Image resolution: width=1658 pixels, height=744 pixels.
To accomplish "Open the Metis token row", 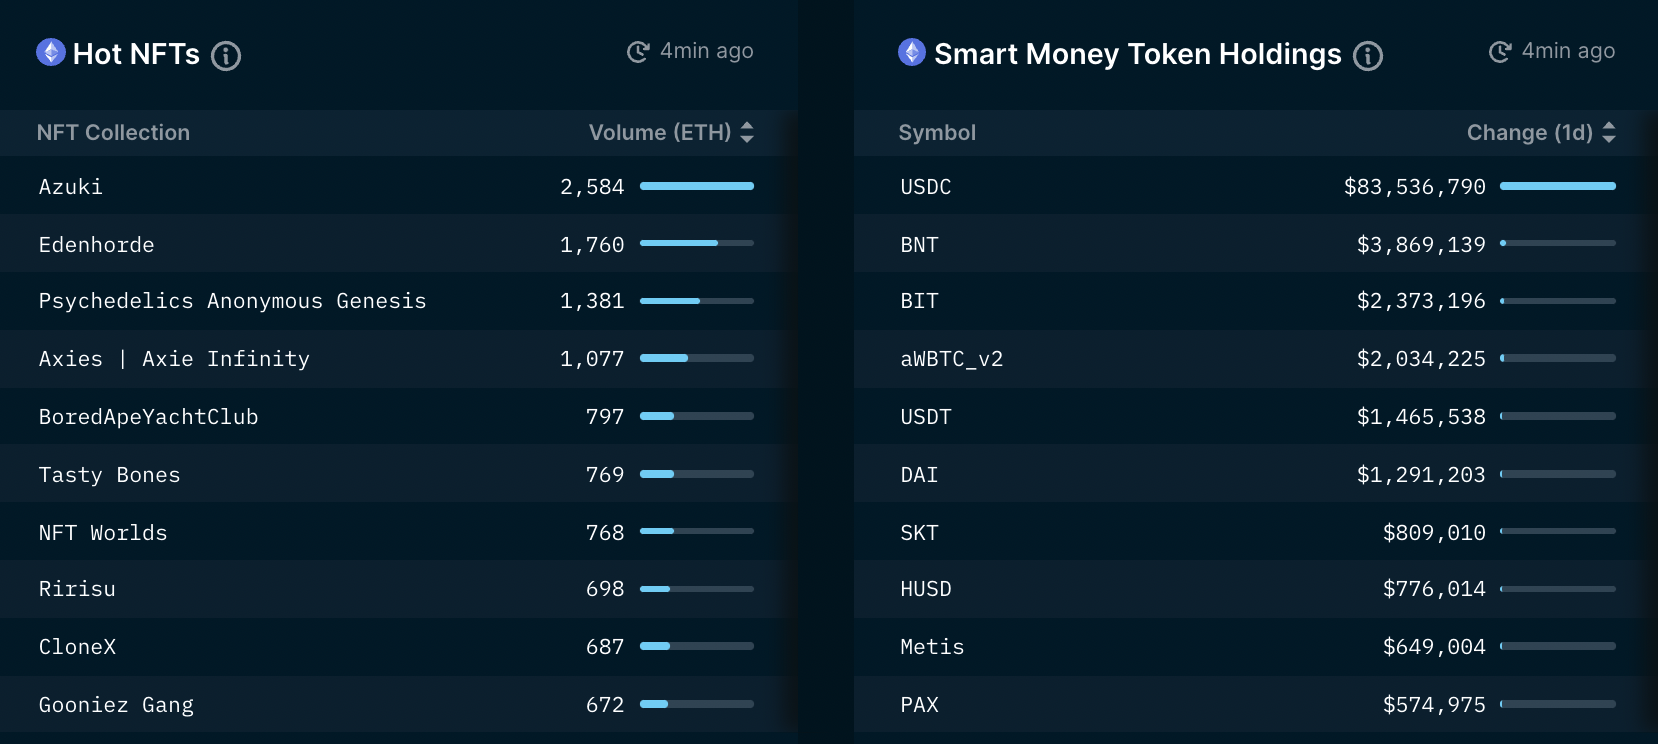I will pos(932,647).
